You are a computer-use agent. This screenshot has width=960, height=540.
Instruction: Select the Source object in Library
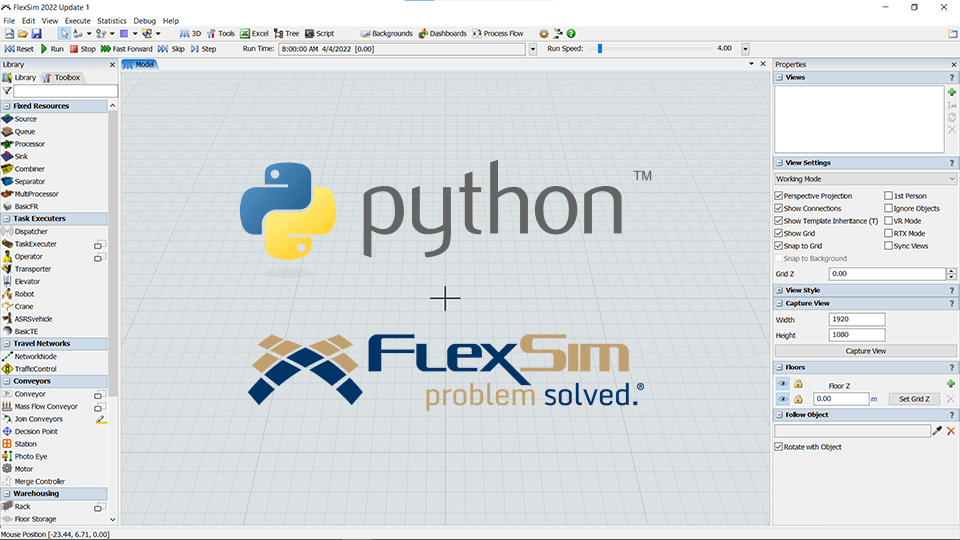point(20,119)
